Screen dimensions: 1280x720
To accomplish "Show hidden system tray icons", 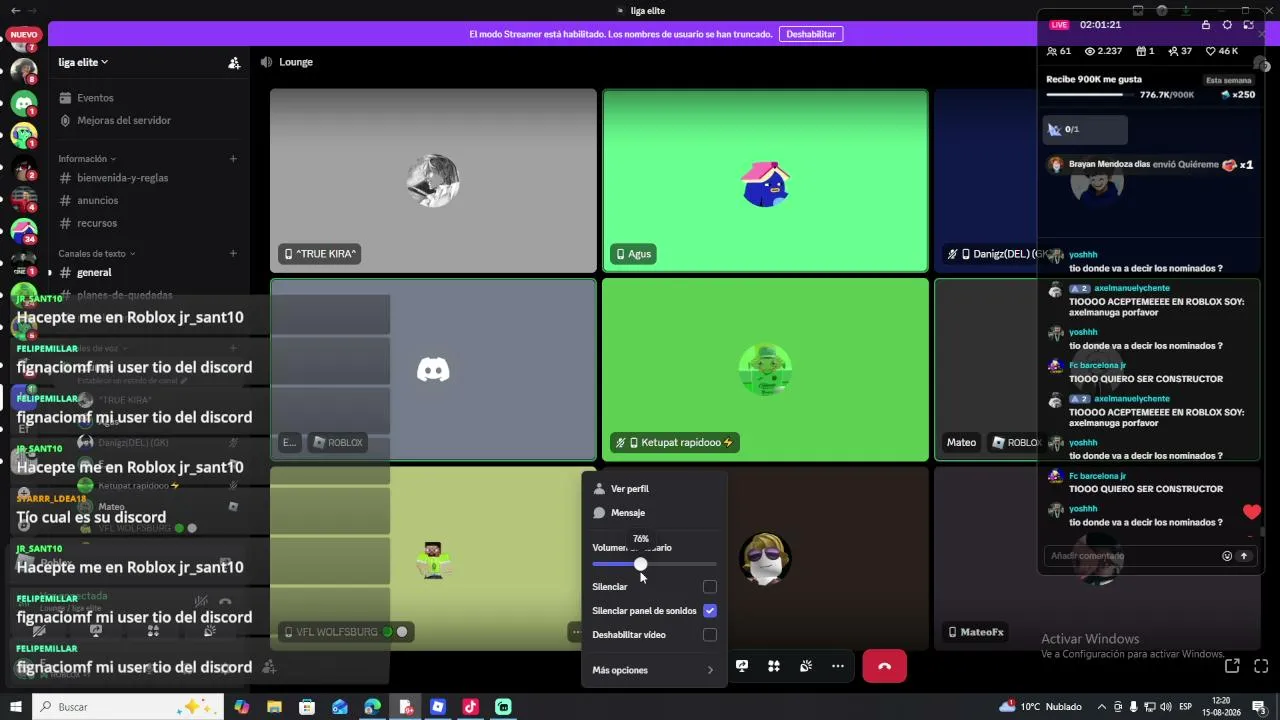I will [x=1102, y=707].
